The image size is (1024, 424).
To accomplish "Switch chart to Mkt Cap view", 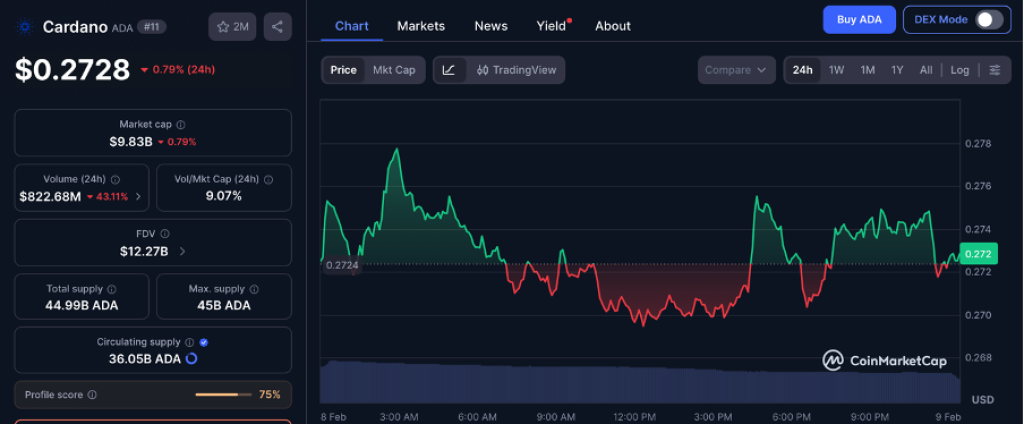I will (394, 70).
